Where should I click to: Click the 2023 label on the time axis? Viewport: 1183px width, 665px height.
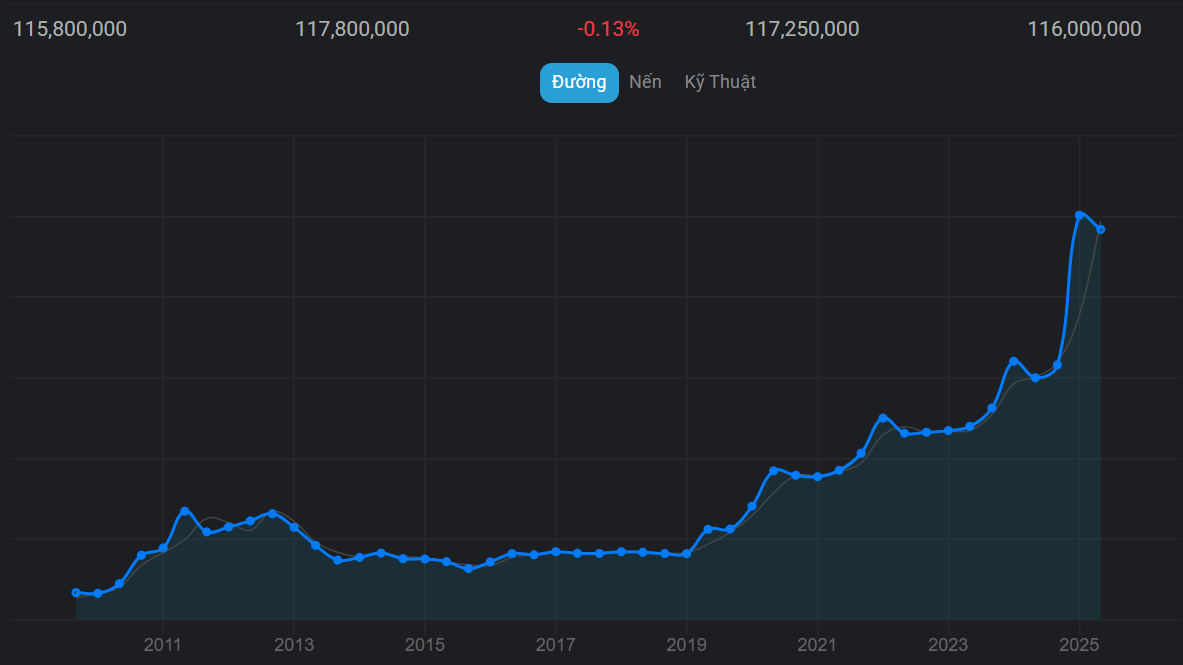(948, 645)
